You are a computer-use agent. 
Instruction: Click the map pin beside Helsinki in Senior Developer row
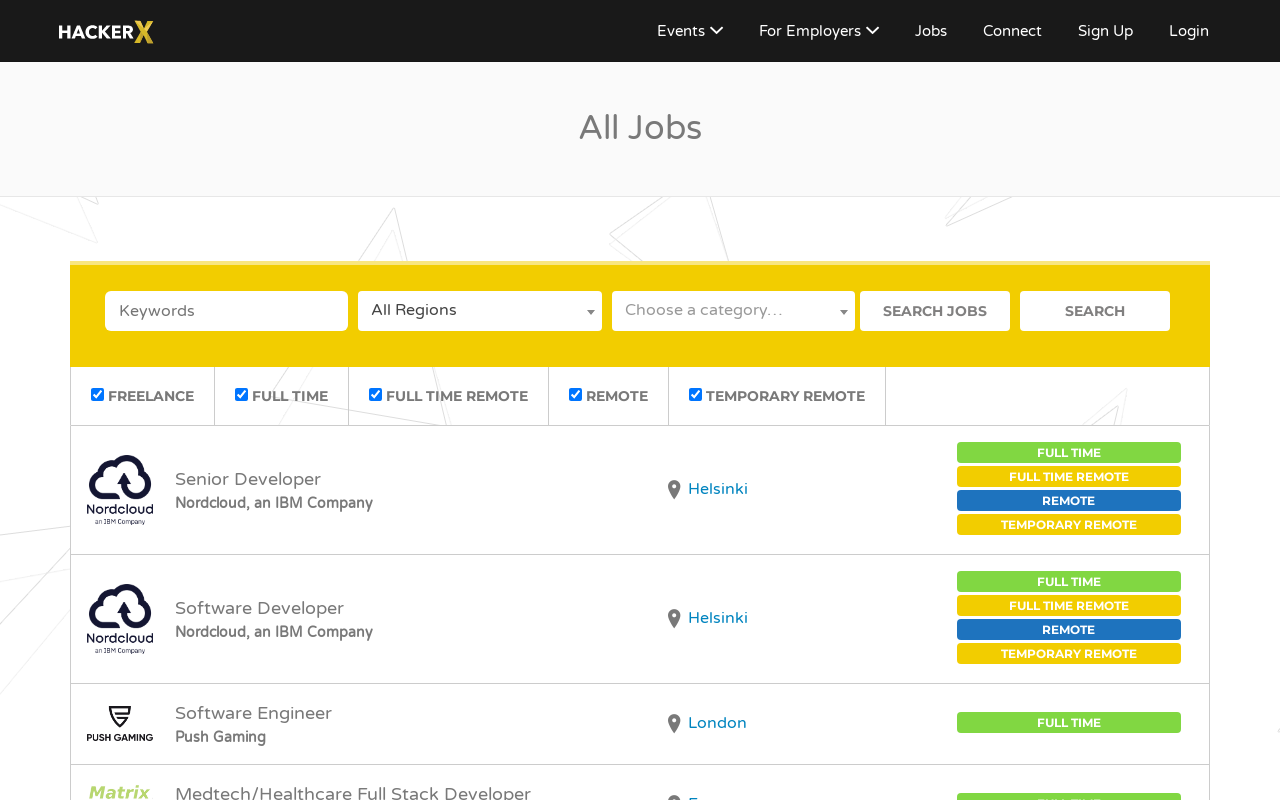pos(674,490)
